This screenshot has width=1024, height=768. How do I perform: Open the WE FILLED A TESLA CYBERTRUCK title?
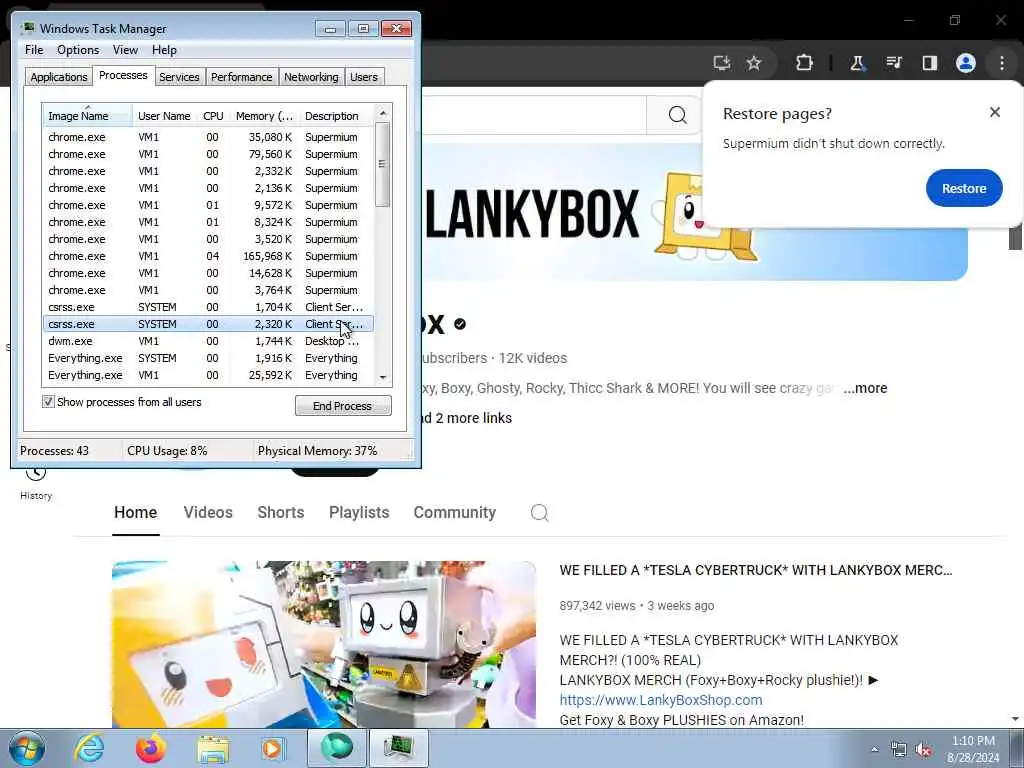(756, 570)
